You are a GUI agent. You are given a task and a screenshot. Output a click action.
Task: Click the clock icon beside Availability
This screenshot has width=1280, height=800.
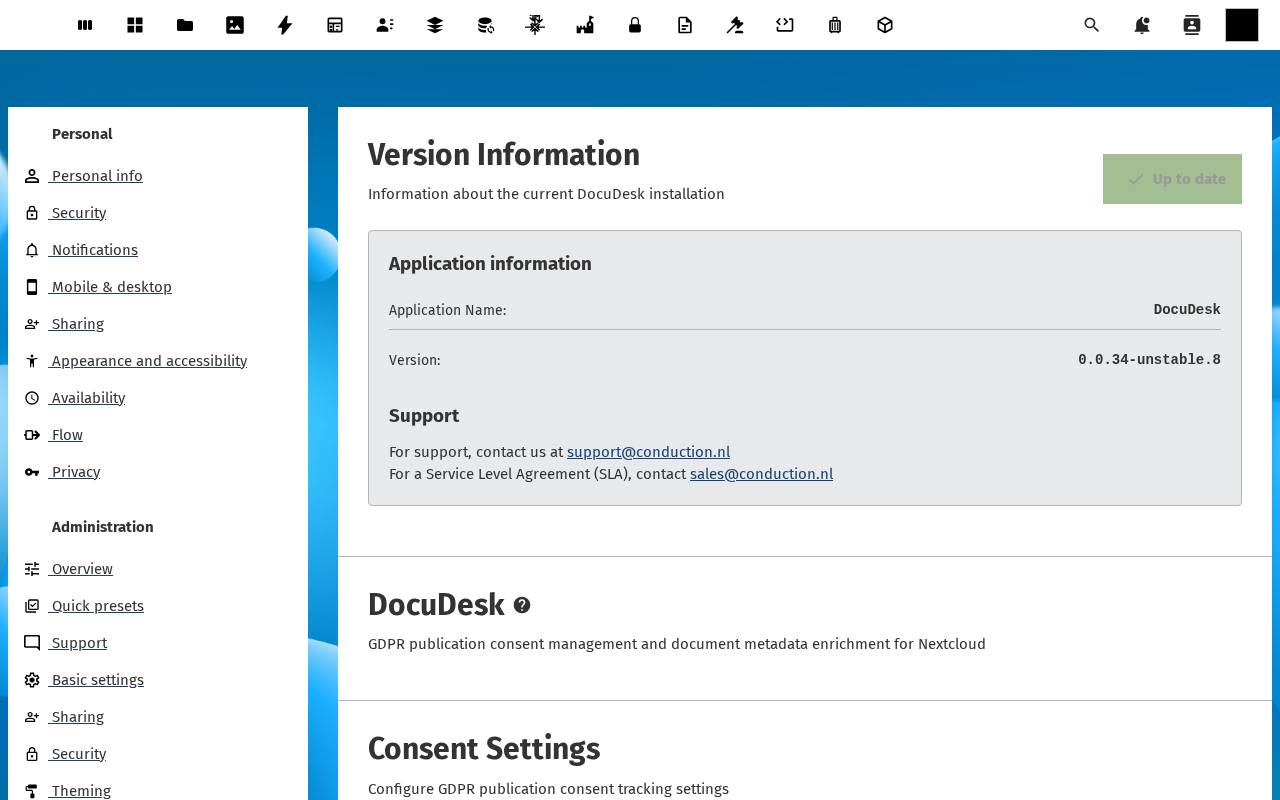pos(32,398)
